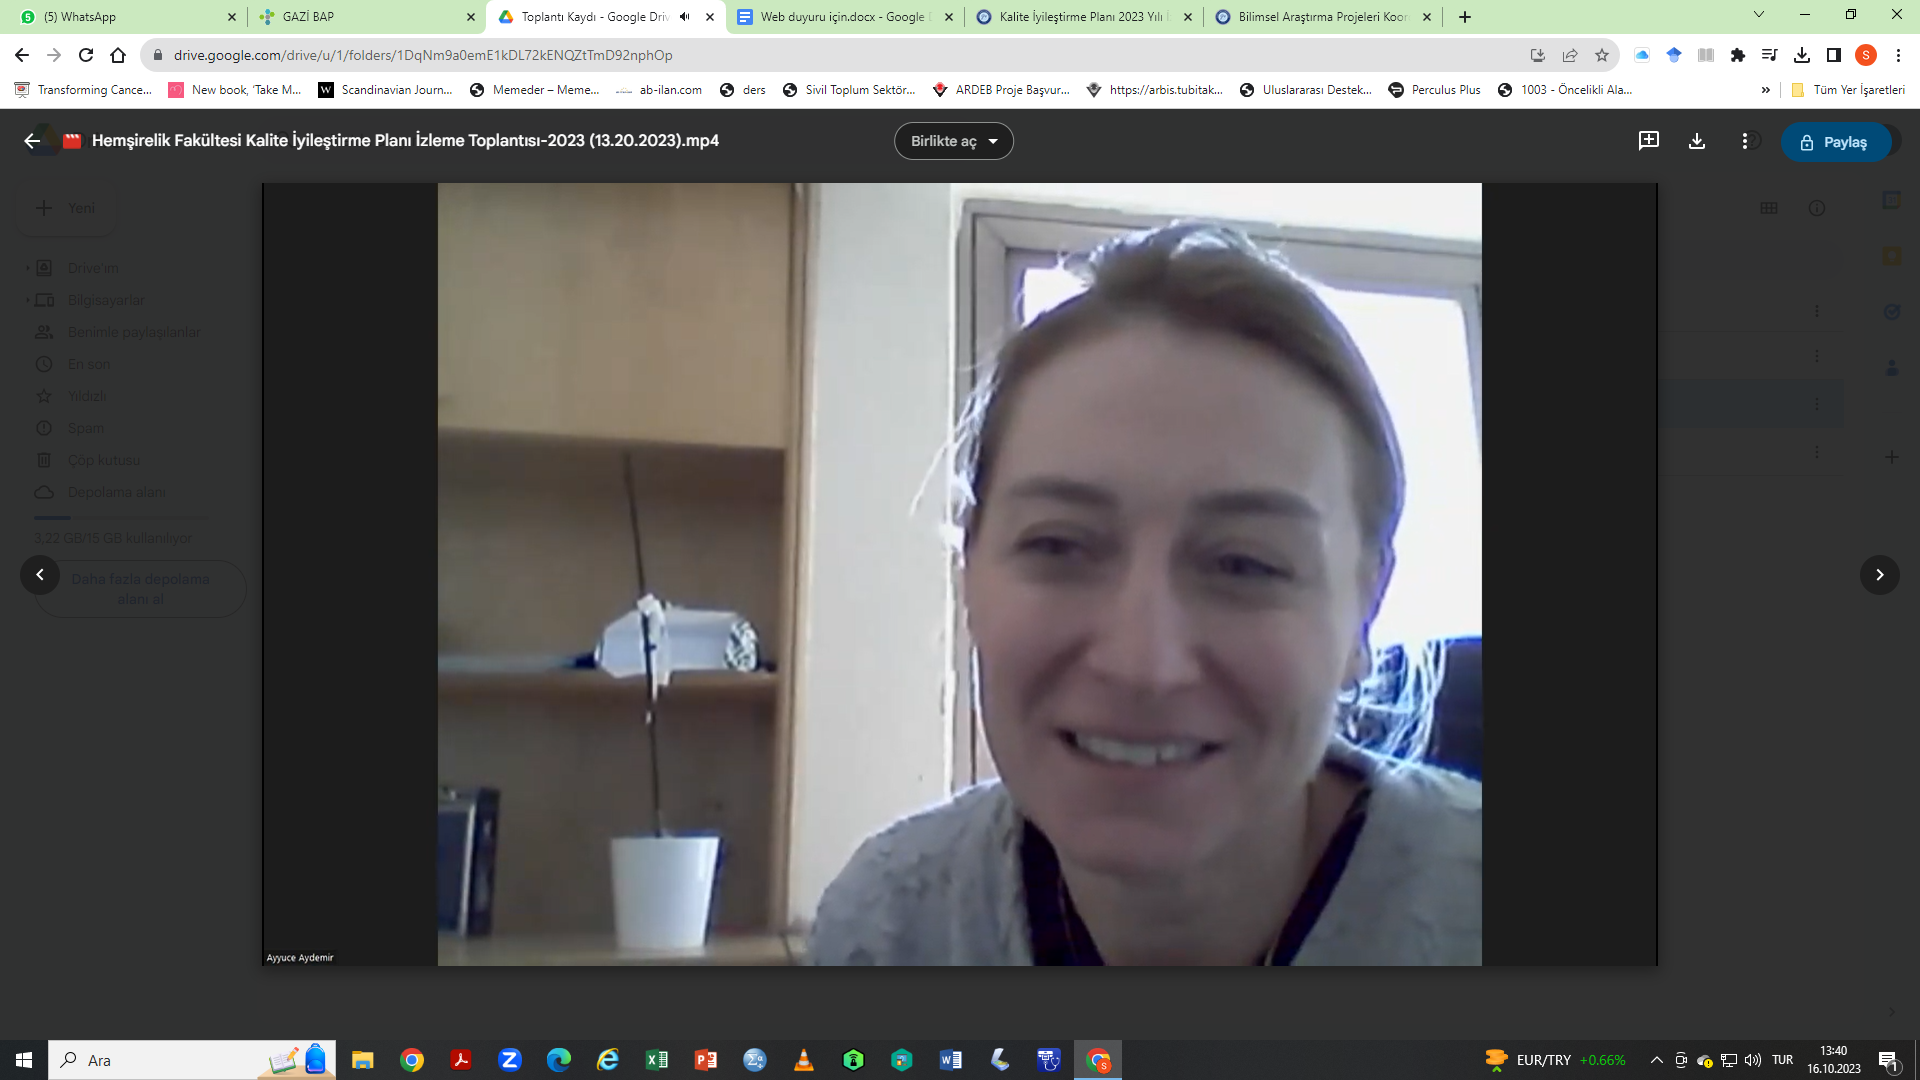Add a comment to the video
The width and height of the screenshot is (1920, 1080).
(1649, 141)
